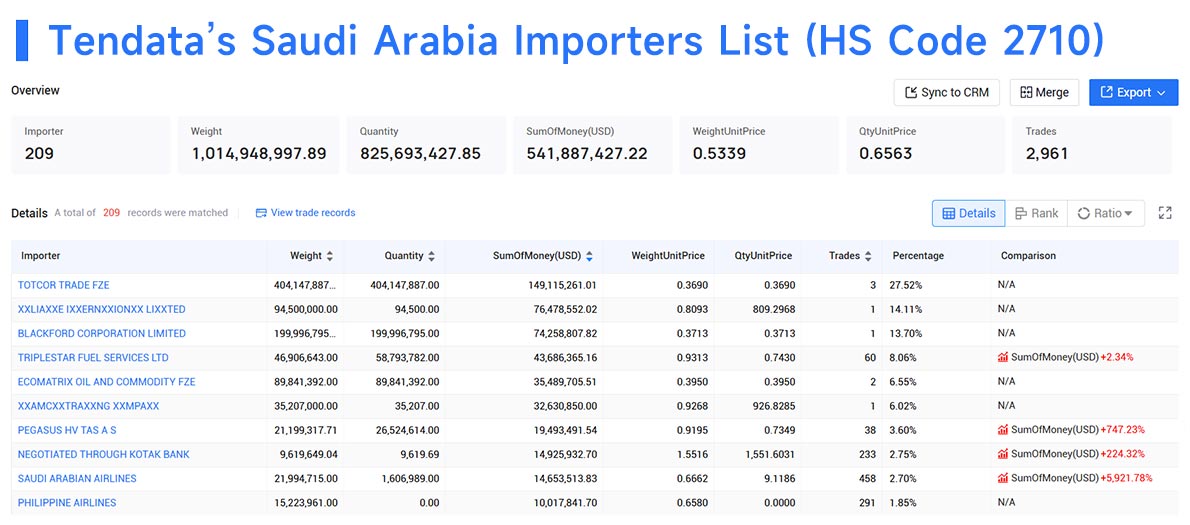Click the red 209 records matched count
Screen dimensions: 1190x525
click(x=112, y=213)
